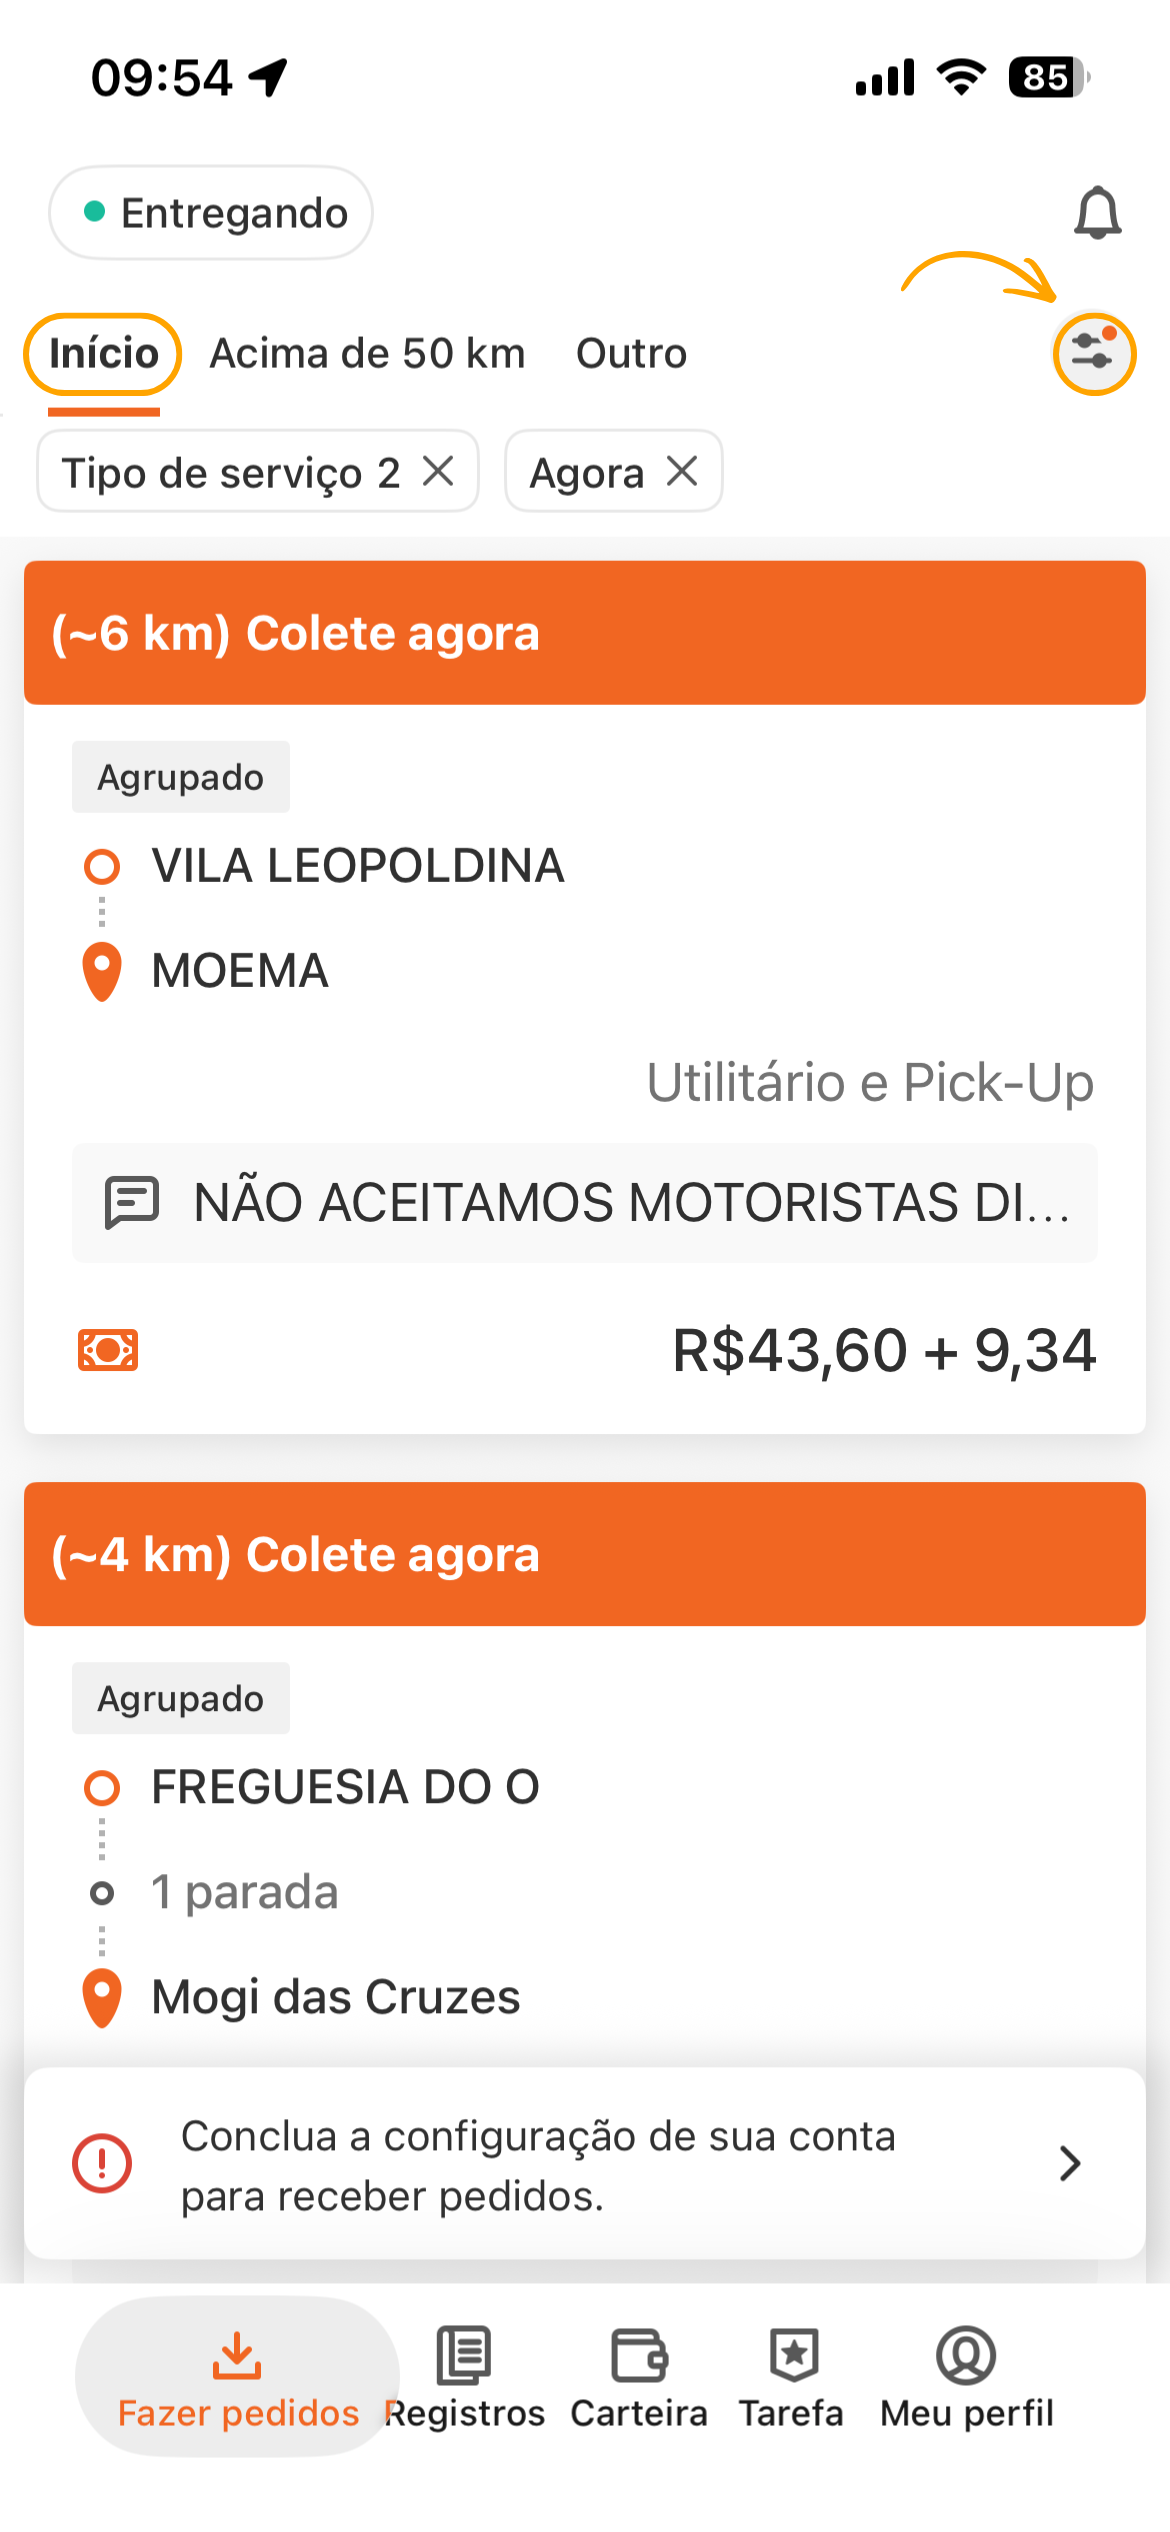Expand the account setup banner chevron
Screen dimensions: 1170x2532
(1070, 2163)
